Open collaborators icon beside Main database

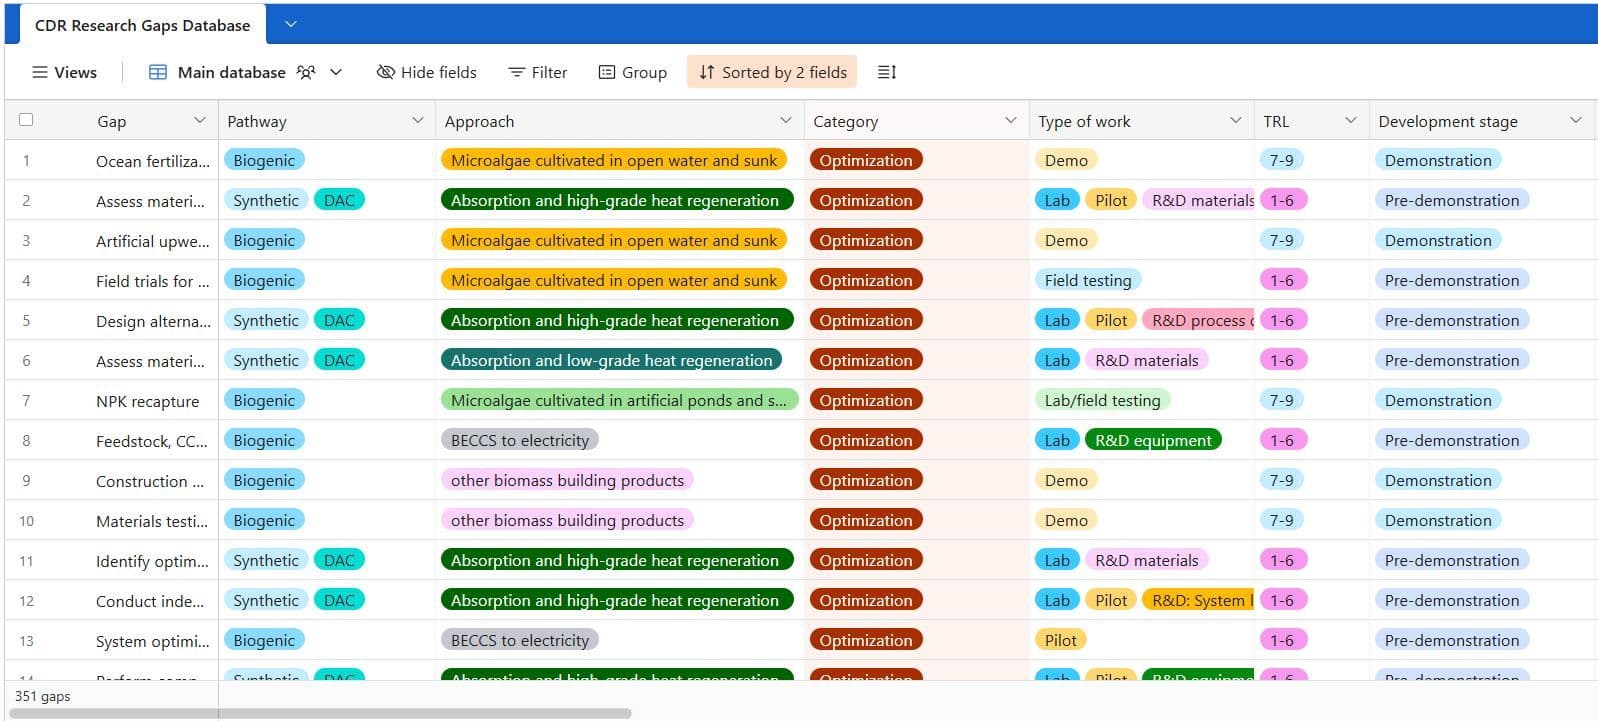click(306, 72)
